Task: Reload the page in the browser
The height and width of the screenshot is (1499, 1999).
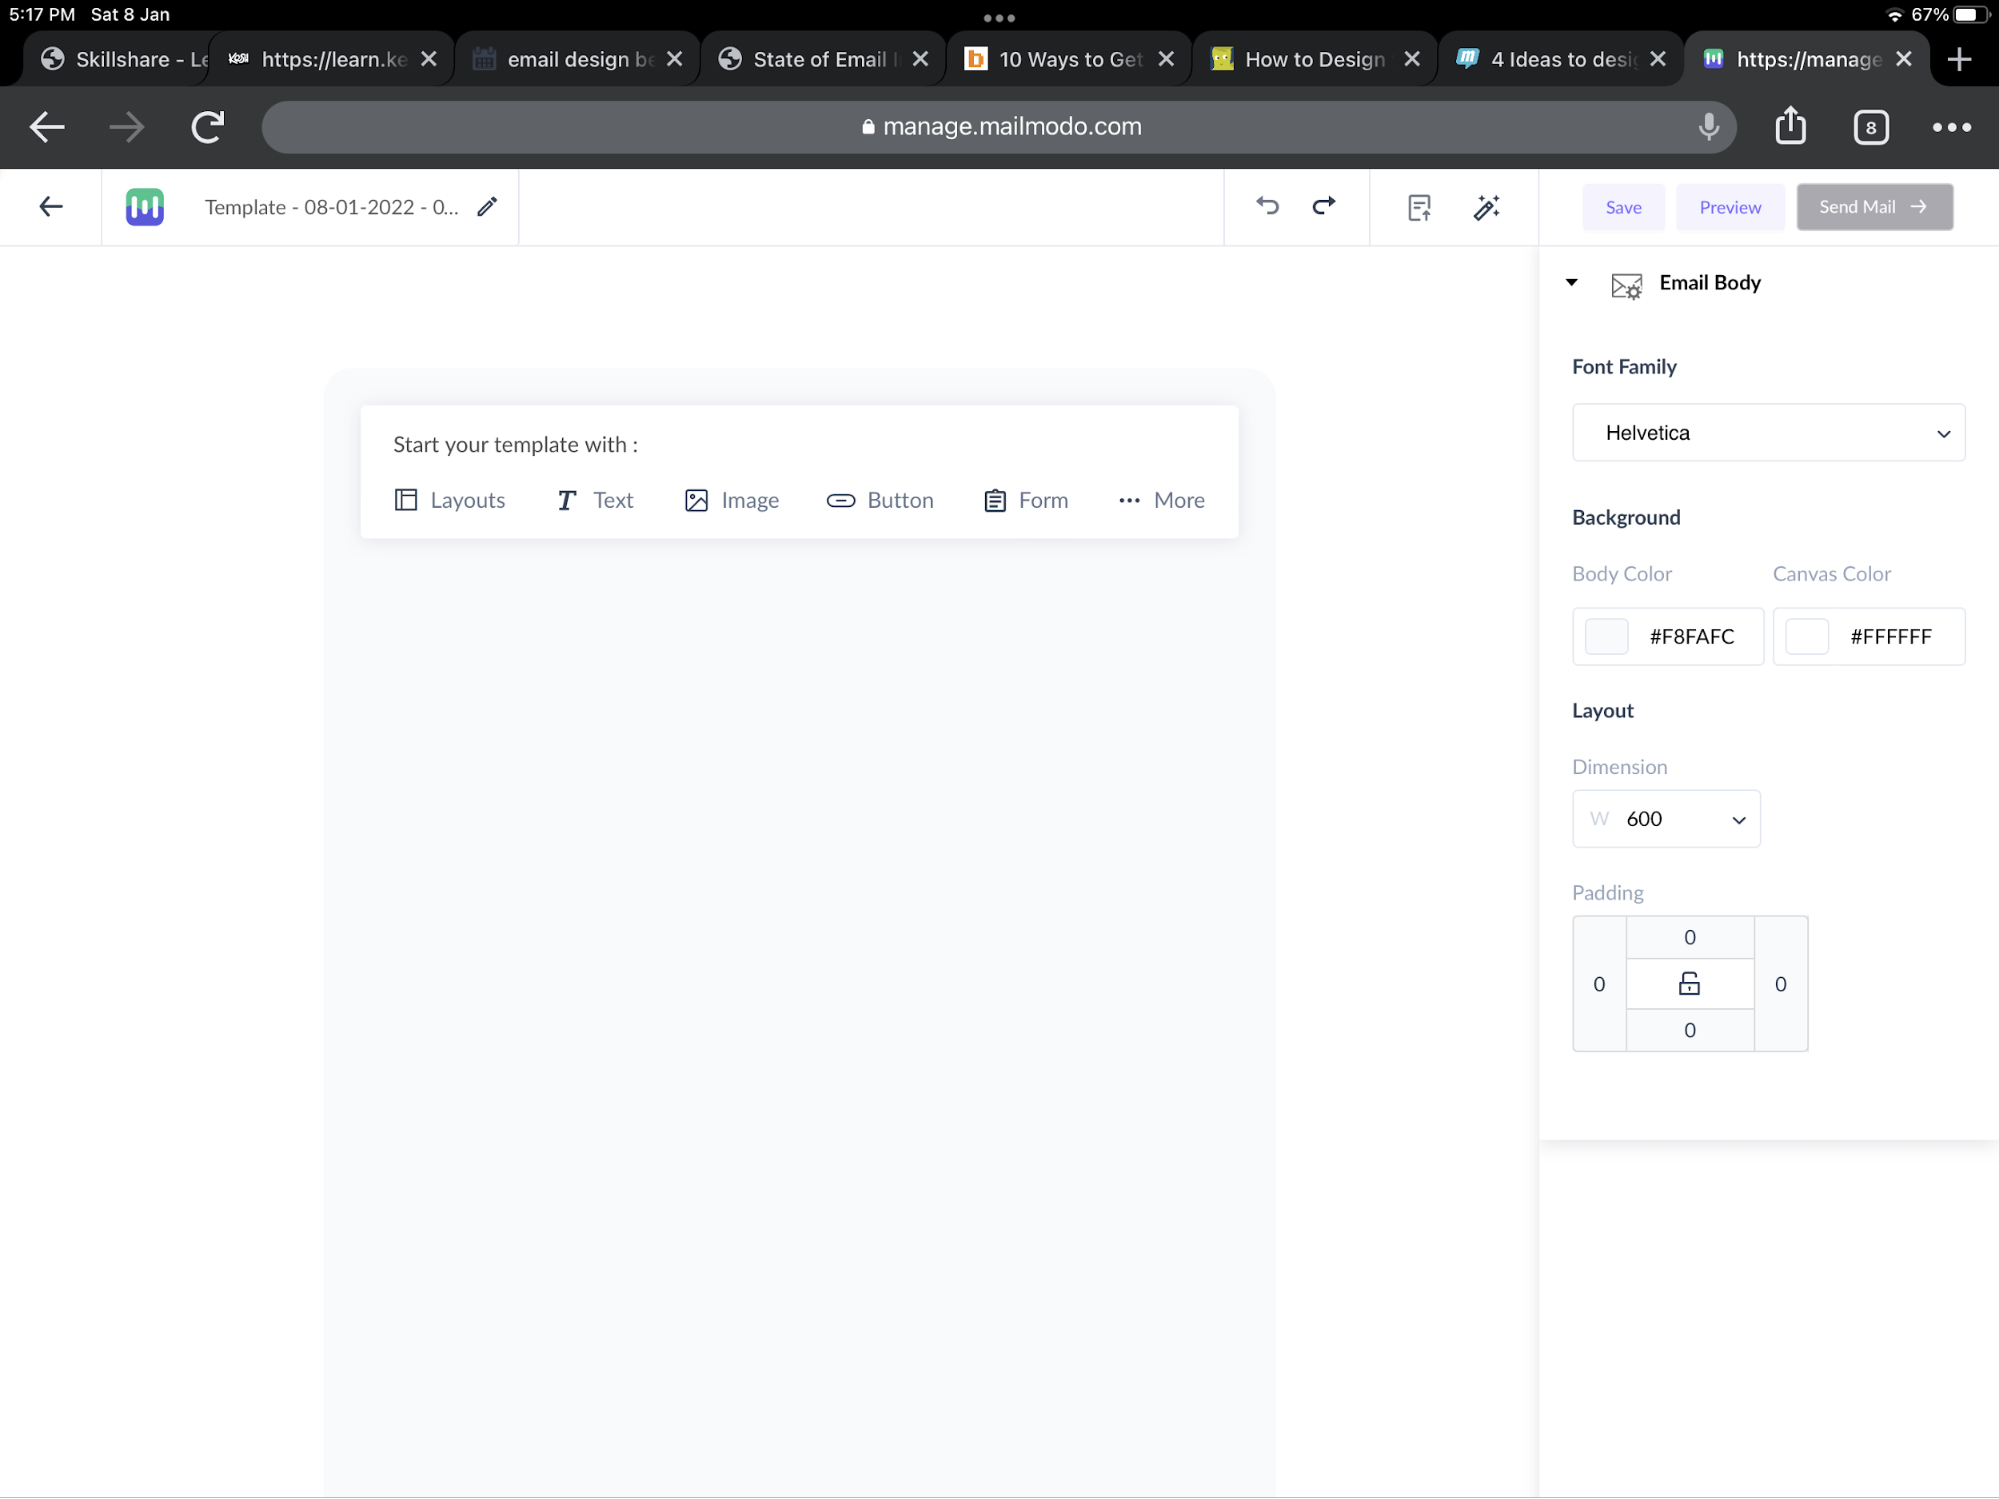Action: coord(207,127)
